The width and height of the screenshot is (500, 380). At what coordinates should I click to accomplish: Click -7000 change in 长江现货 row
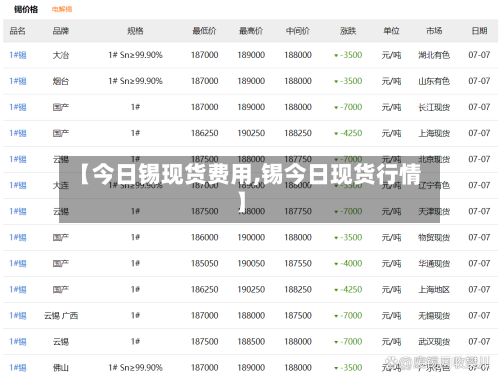[351, 107]
